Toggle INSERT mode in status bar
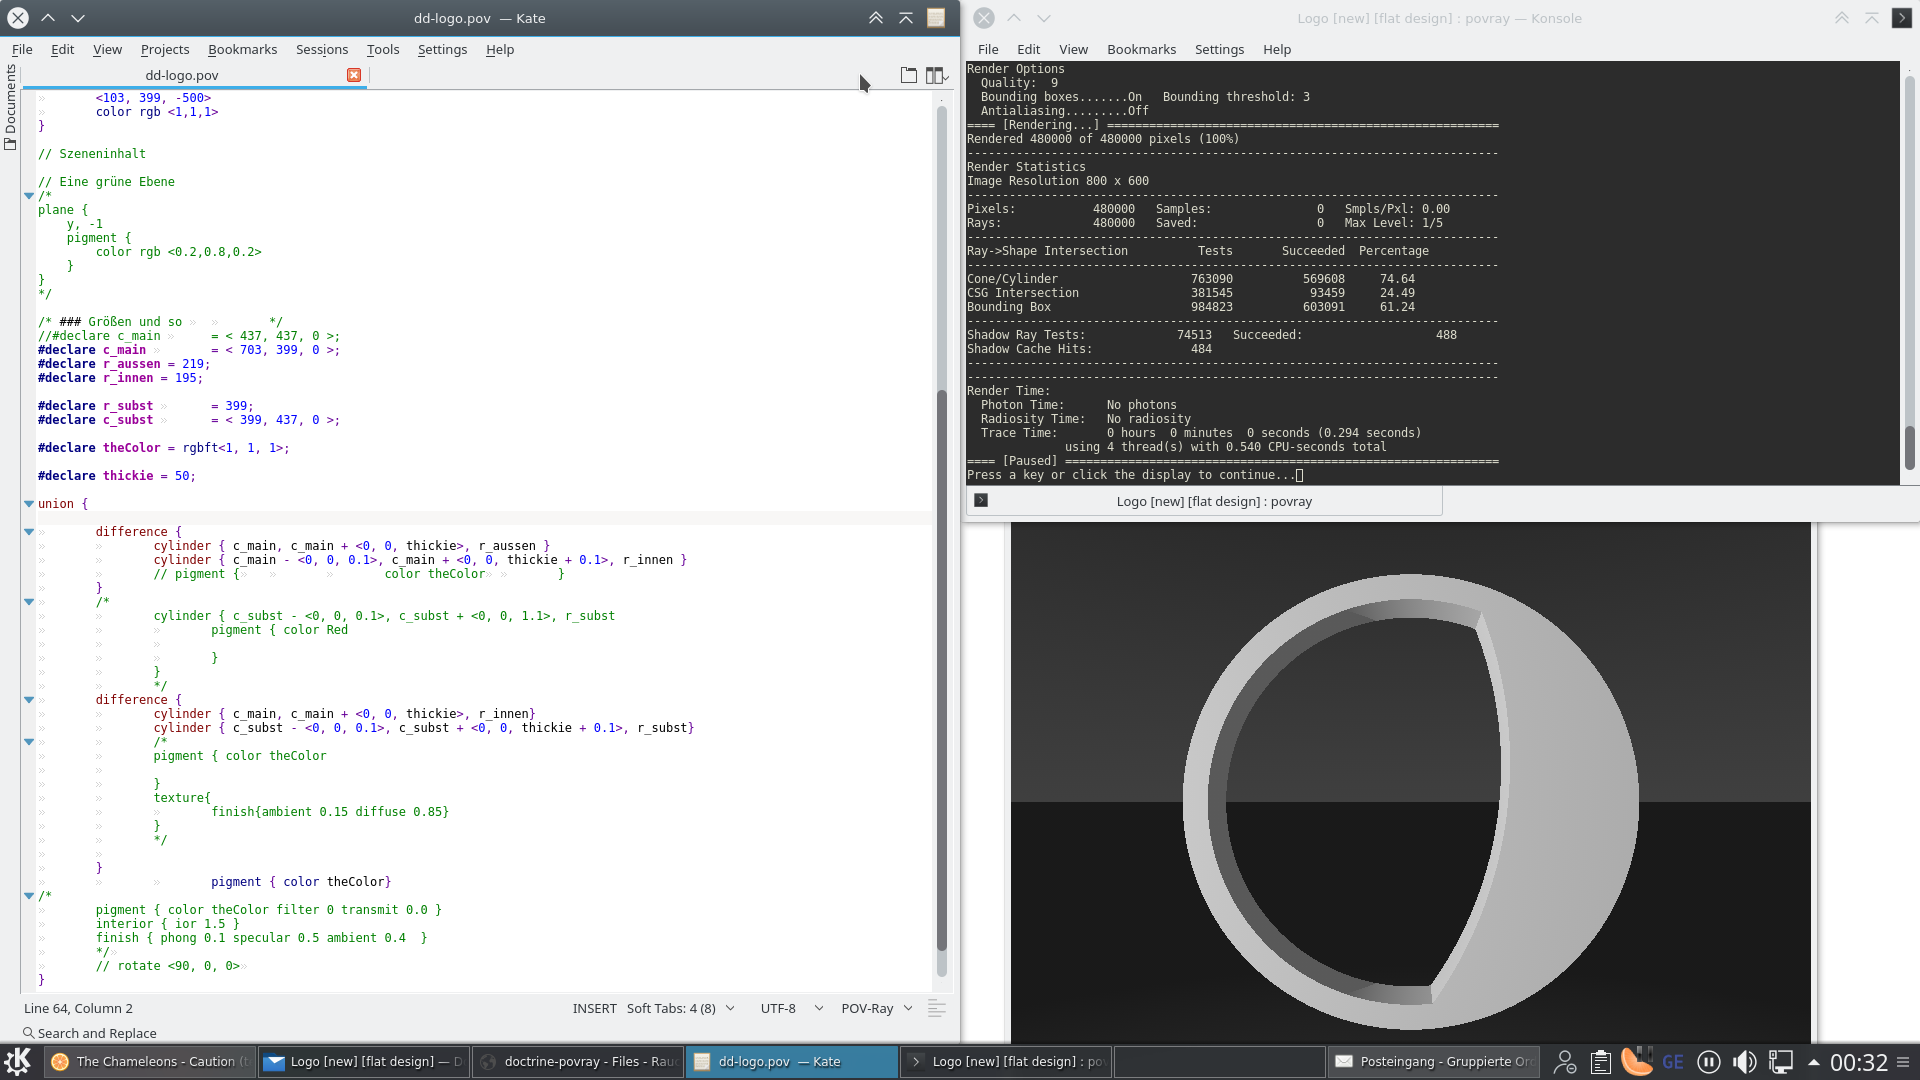 click(x=594, y=1008)
